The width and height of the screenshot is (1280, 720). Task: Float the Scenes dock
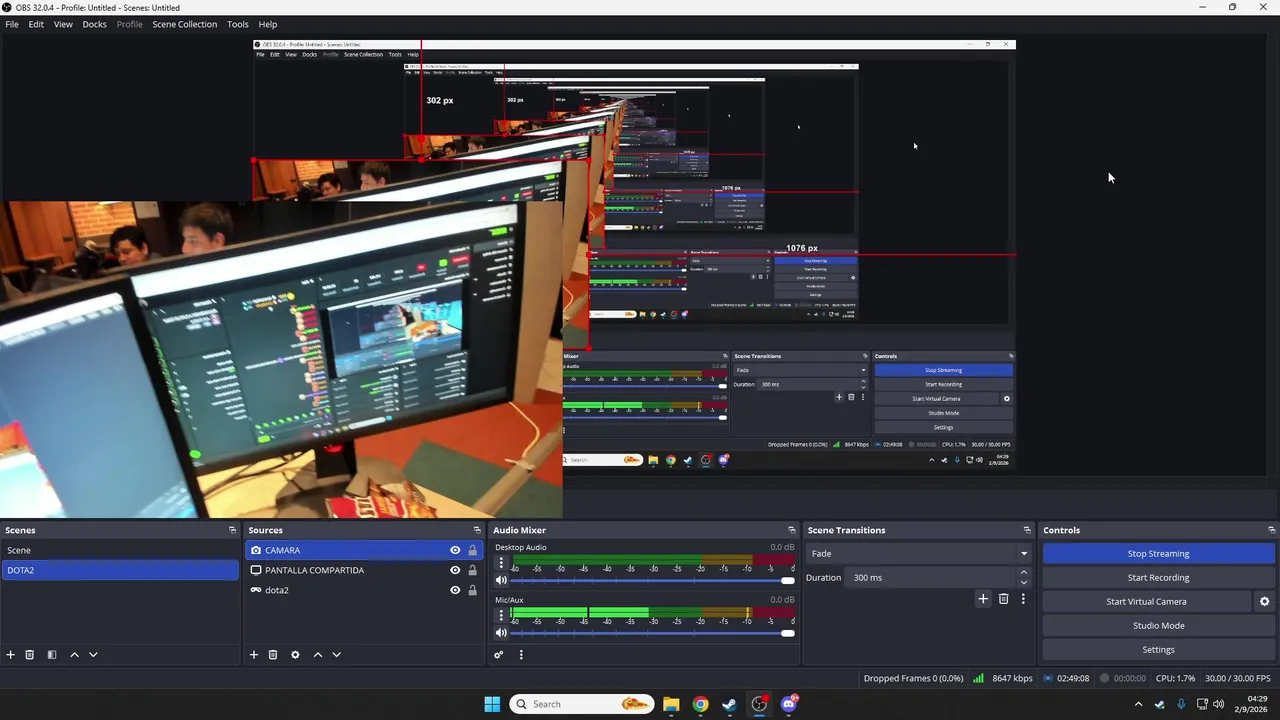point(232,530)
